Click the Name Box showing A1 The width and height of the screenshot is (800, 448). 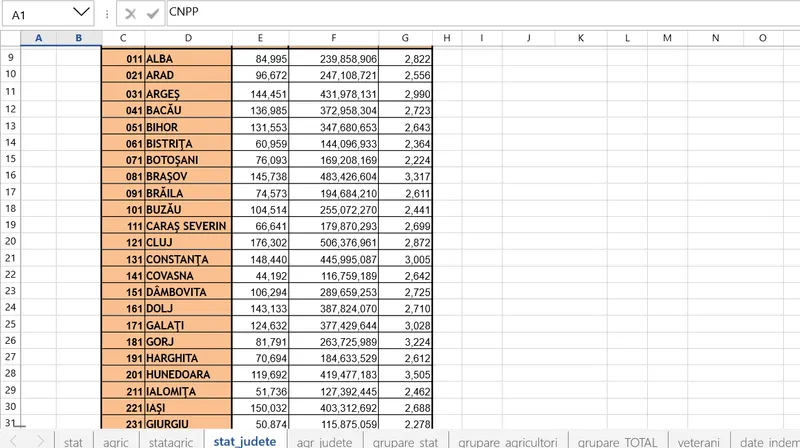[40, 15]
